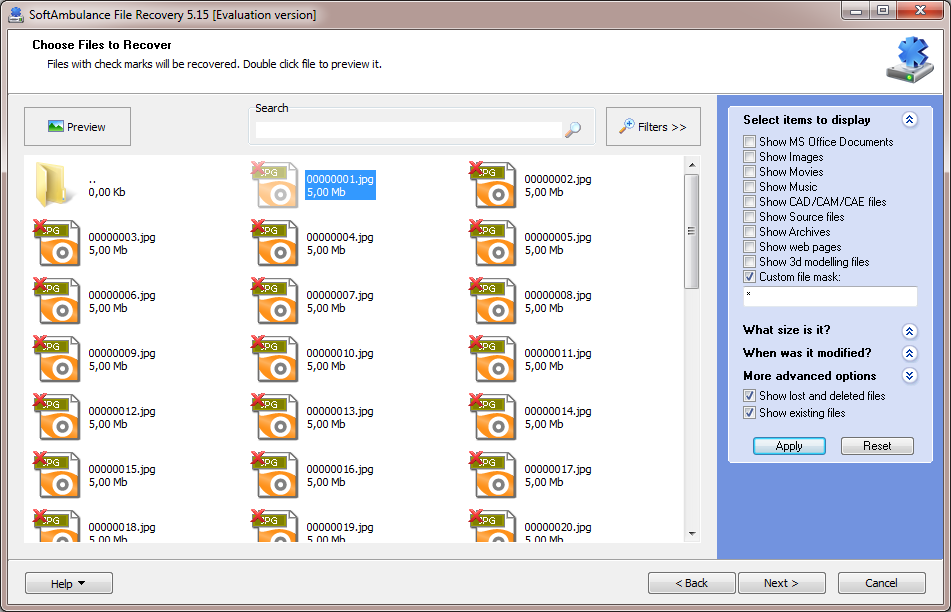Enable Show CAD/CAM/CAE files
Viewport: 951px width, 612px height.
(750, 202)
